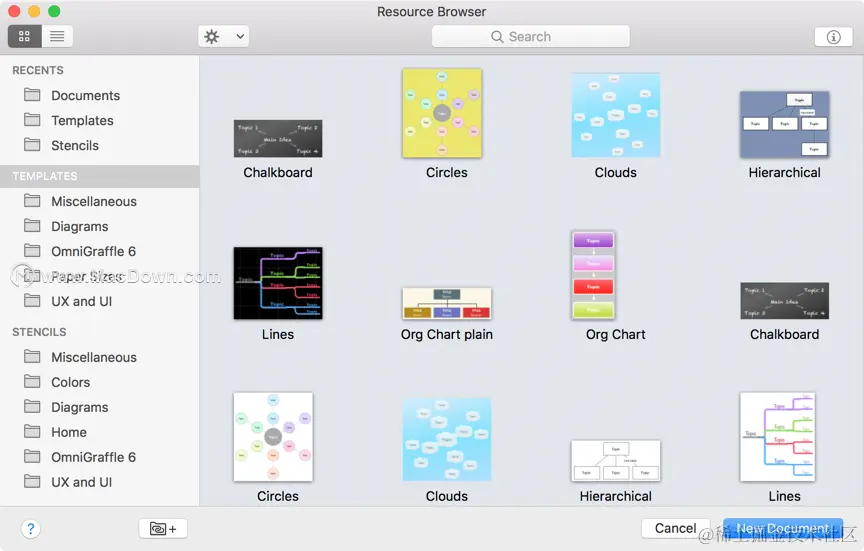Select the TEMPLATES section header
Screen dimensions: 864x551
coord(100,176)
